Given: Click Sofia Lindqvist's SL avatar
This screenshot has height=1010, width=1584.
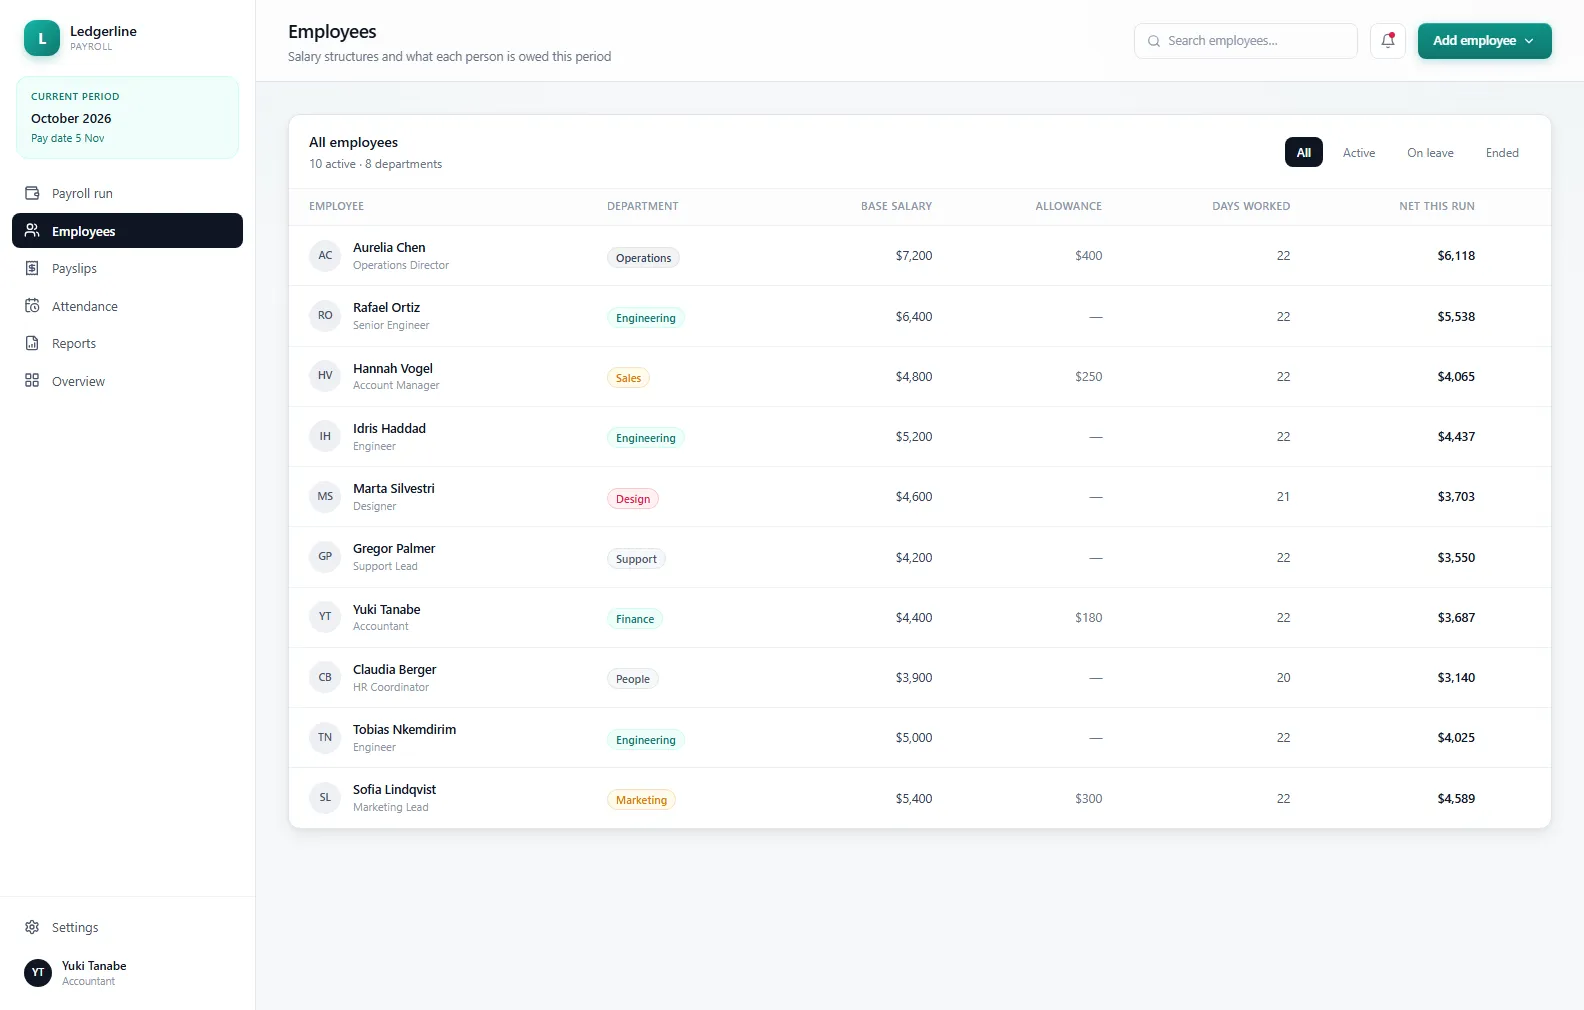Looking at the screenshot, I should click(x=325, y=798).
